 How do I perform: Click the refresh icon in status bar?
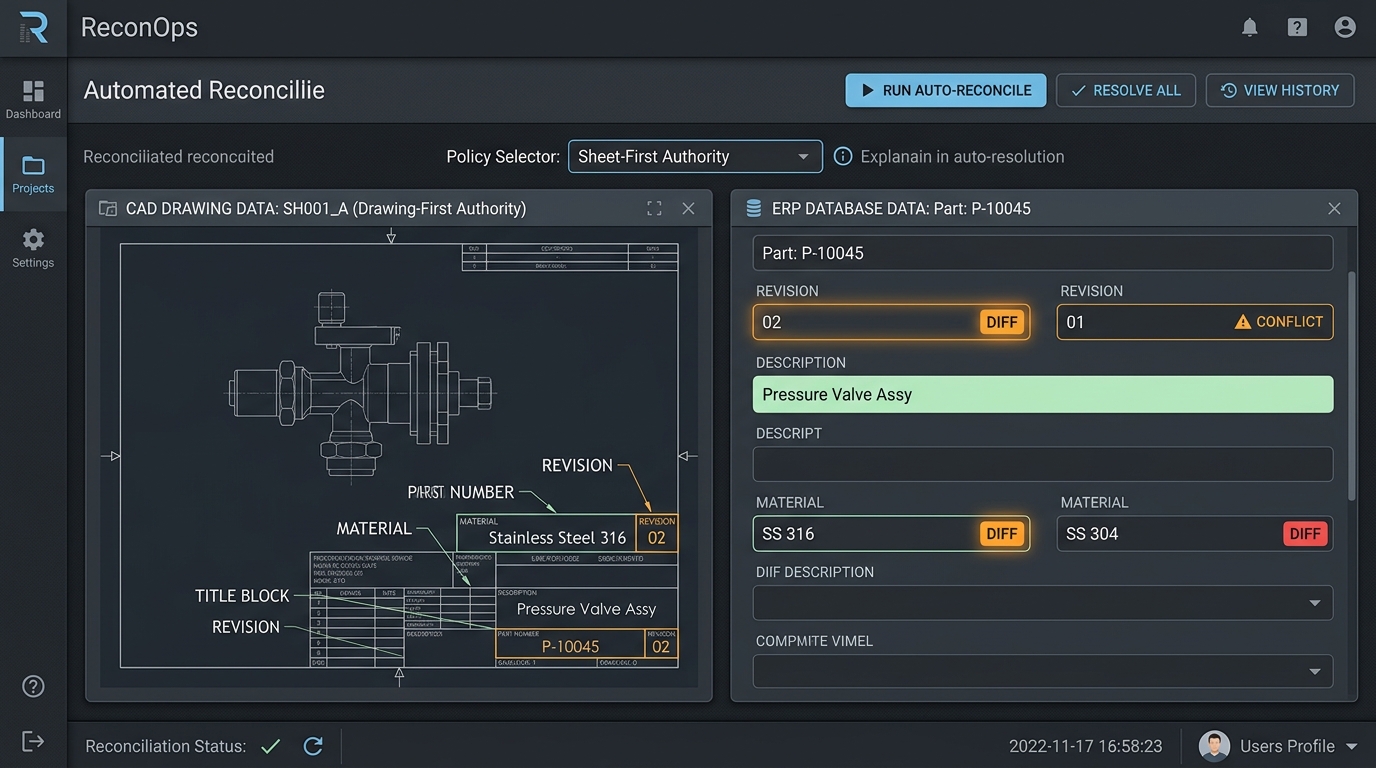(313, 746)
